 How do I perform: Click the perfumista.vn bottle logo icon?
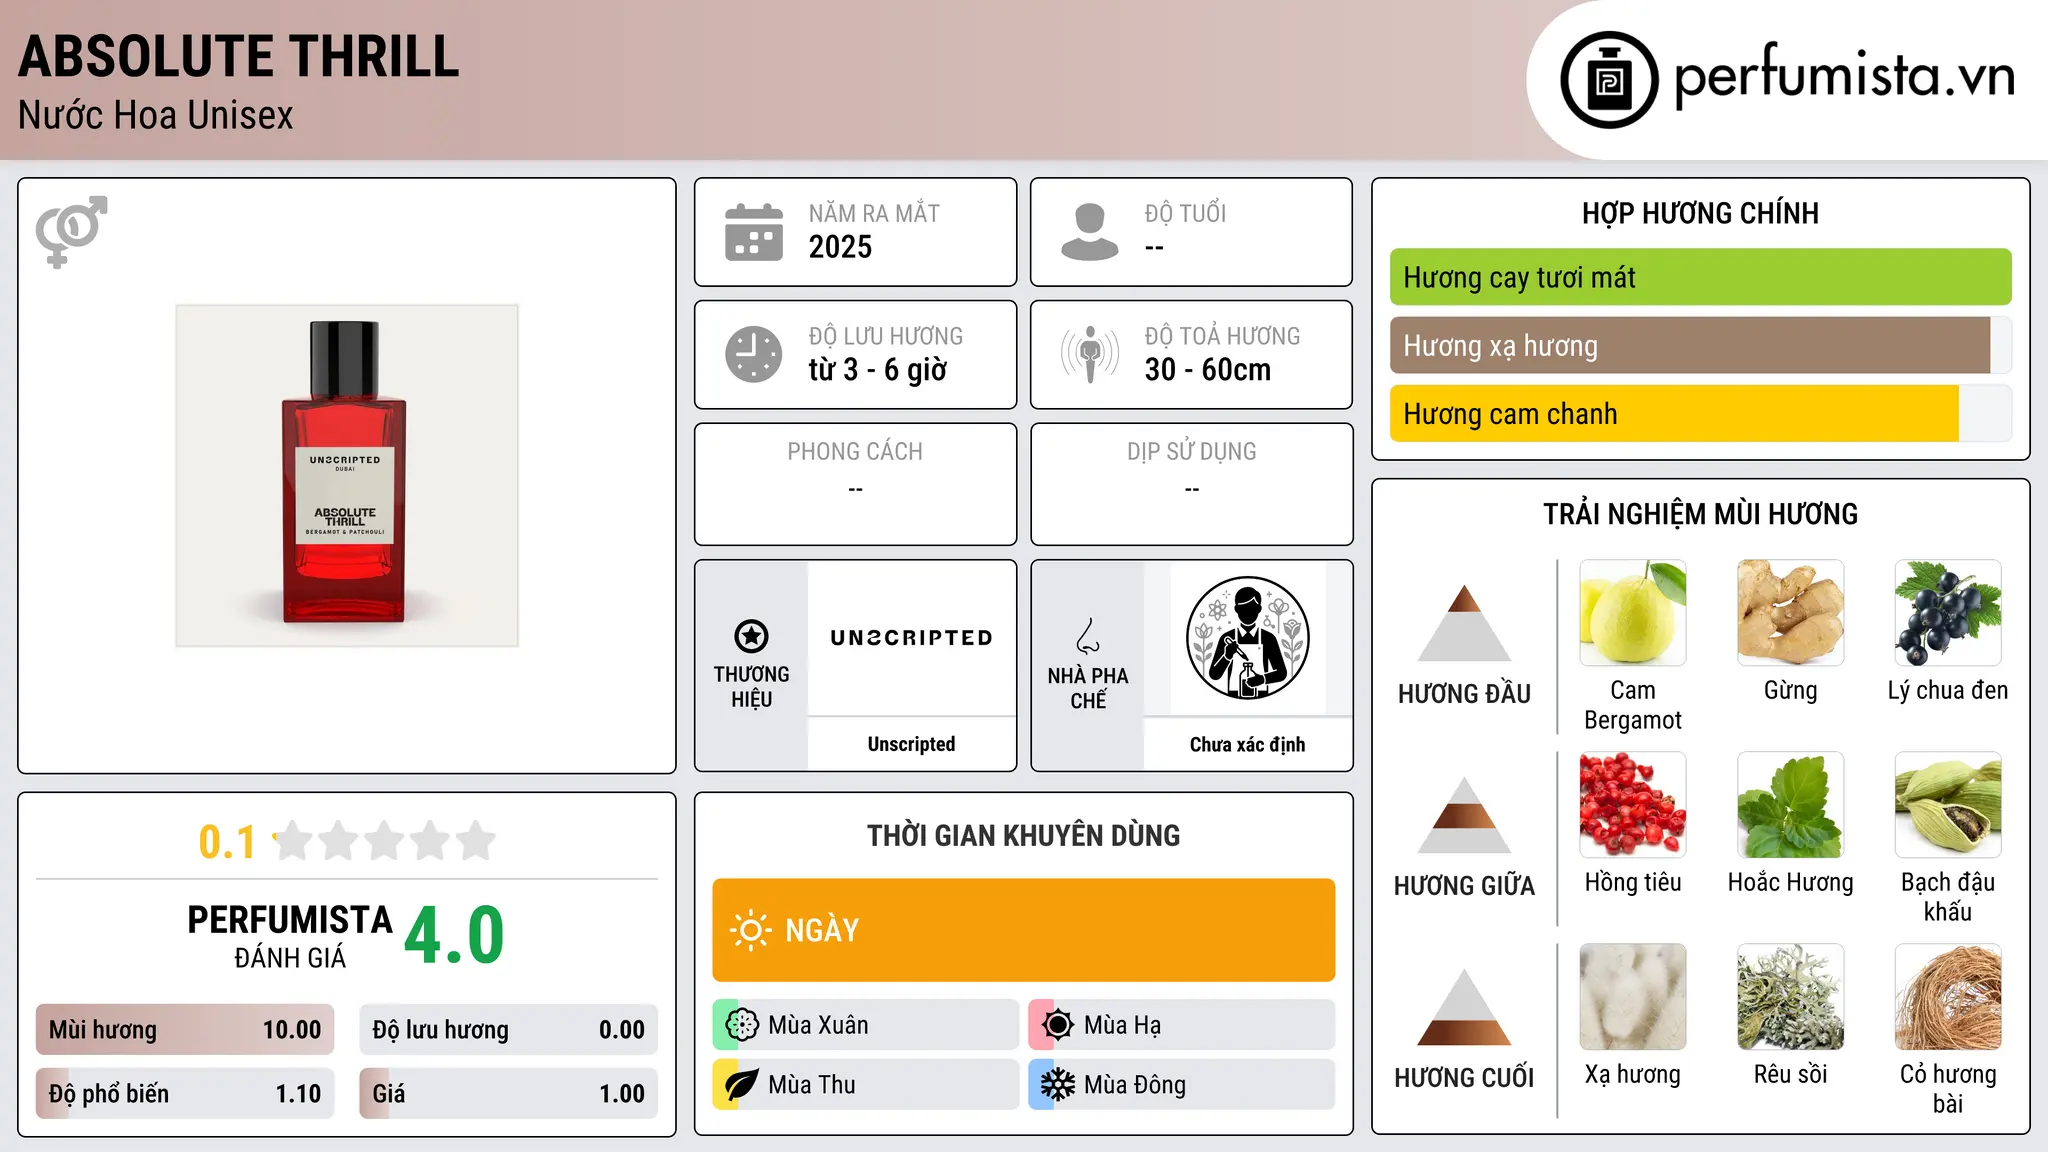click(x=1609, y=80)
